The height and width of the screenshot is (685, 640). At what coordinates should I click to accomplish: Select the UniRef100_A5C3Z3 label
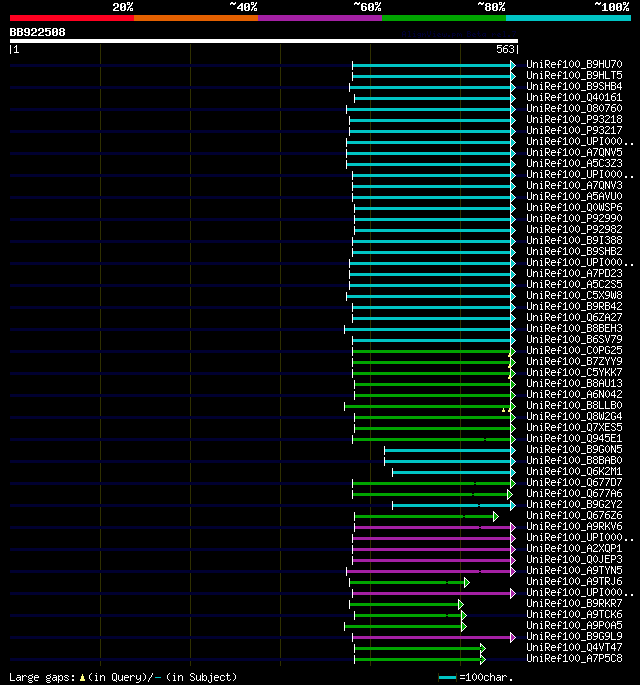pyautogui.click(x=574, y=163)
